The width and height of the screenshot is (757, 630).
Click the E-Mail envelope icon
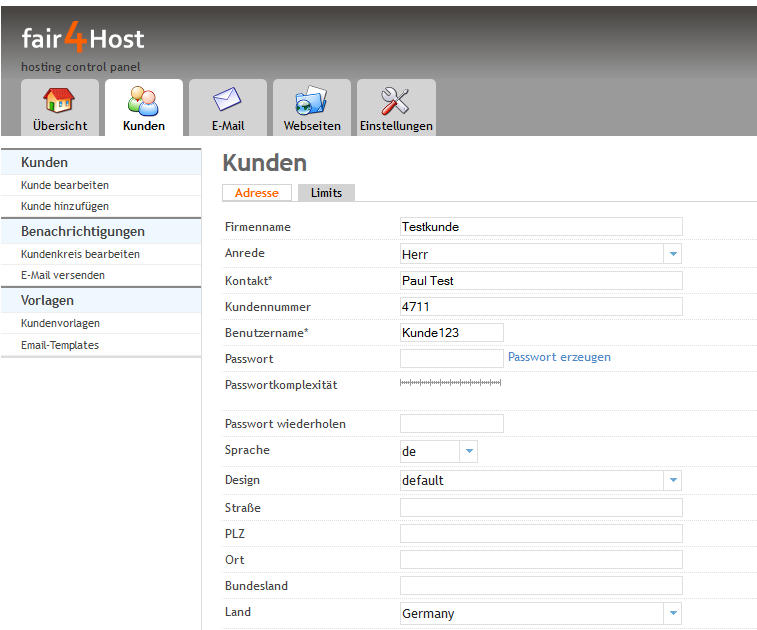tap(227, 101)
